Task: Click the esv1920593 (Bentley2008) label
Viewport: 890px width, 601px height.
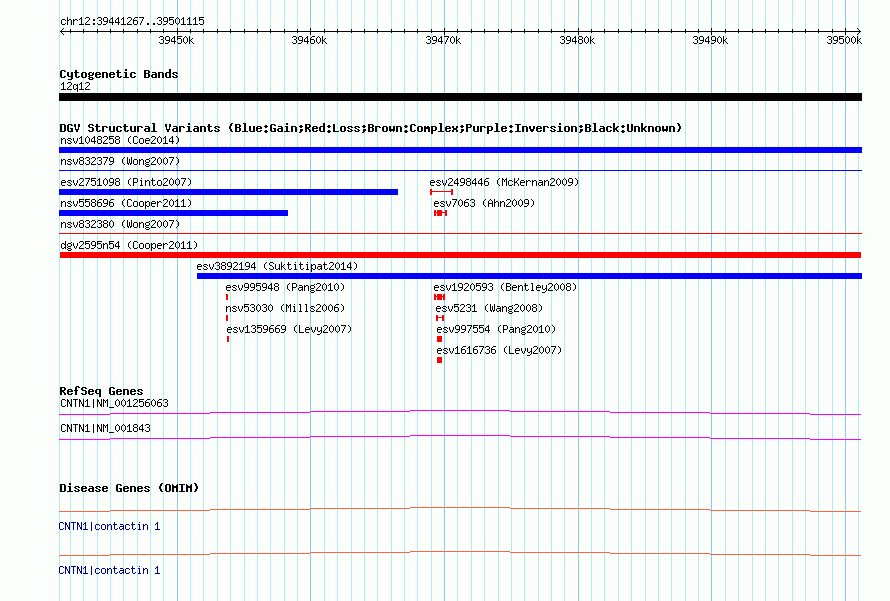Action: (505, 287)
